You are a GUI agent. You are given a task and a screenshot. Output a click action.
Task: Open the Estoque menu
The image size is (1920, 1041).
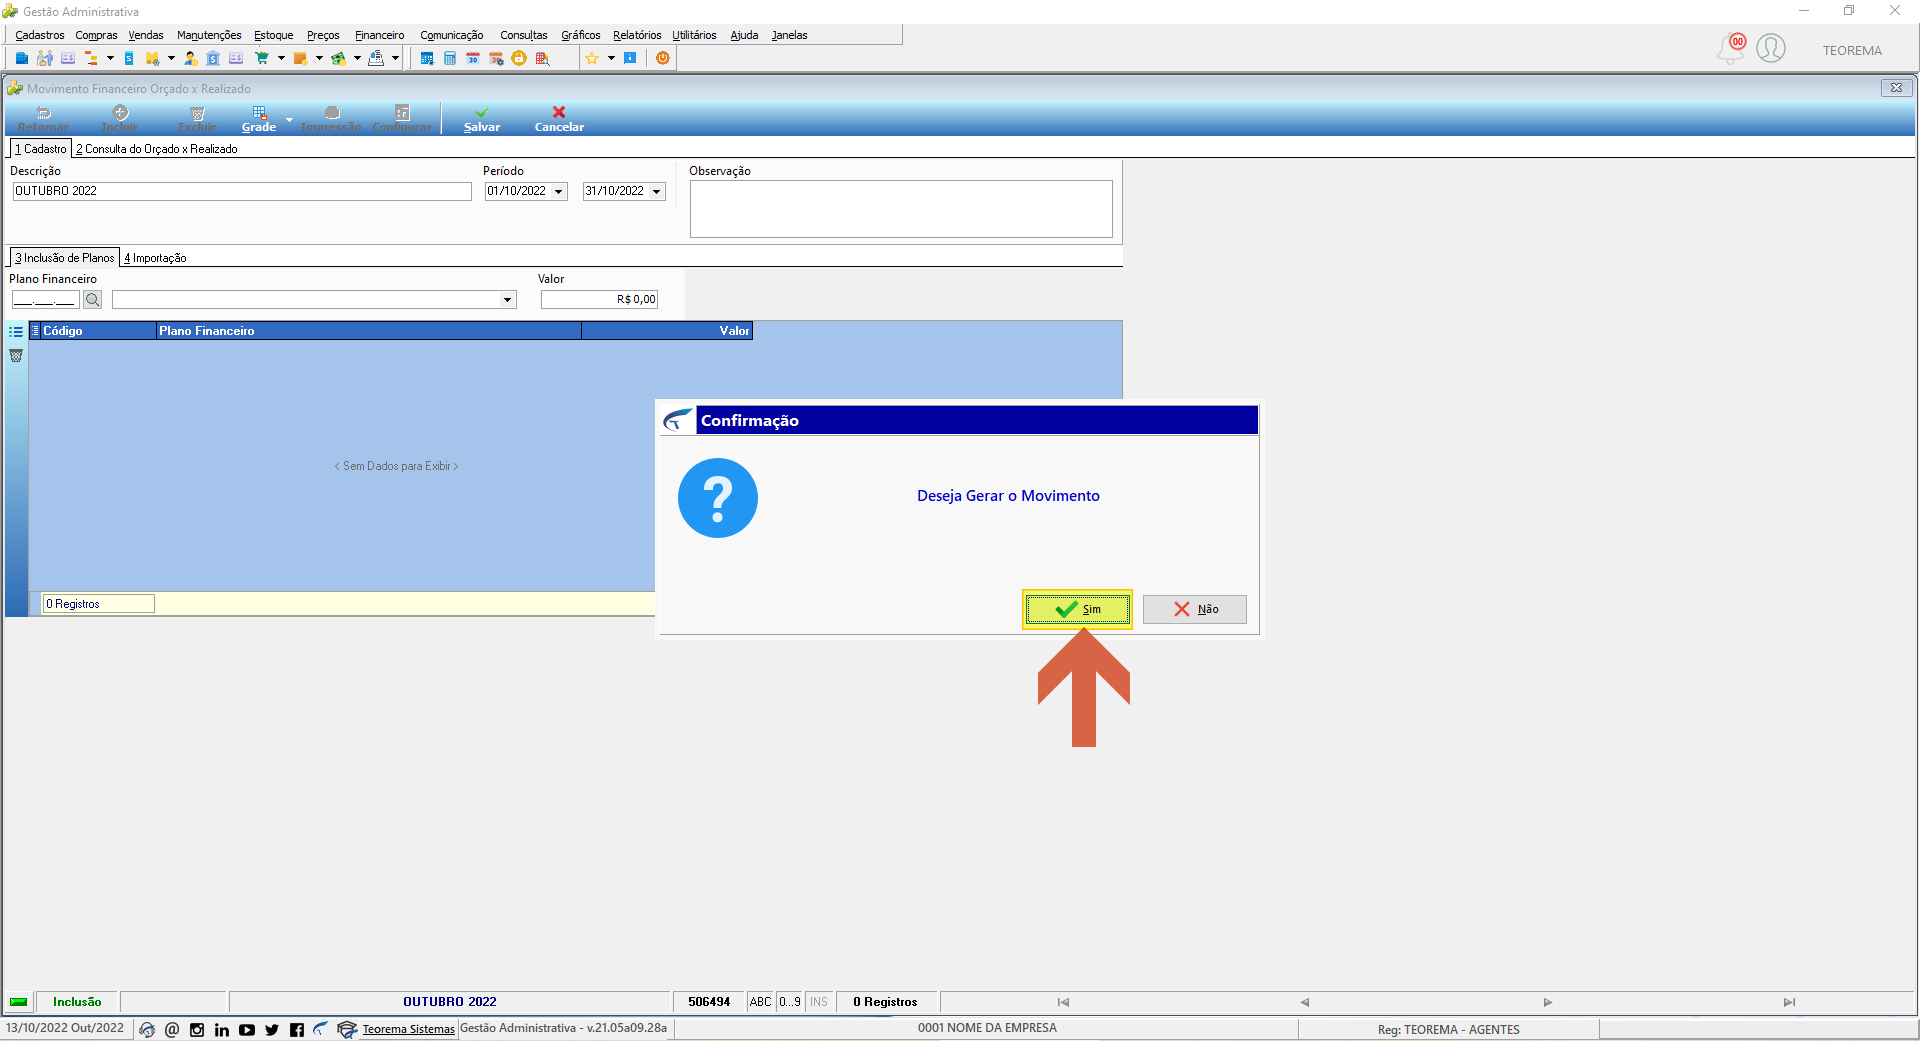click(x=274, y=35)
